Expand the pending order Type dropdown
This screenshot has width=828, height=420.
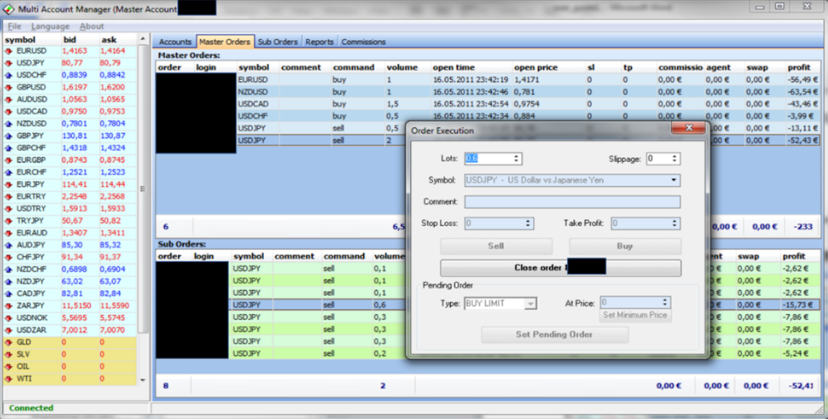(531, 303)
